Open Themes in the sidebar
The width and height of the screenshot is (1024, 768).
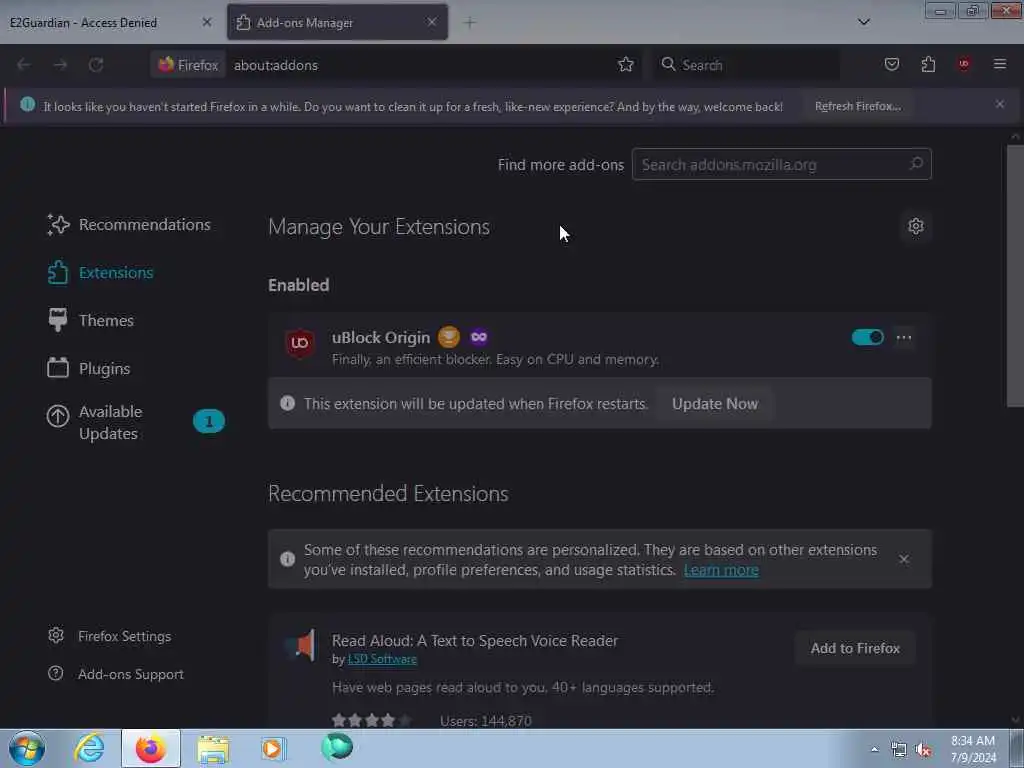coord(90,320)
